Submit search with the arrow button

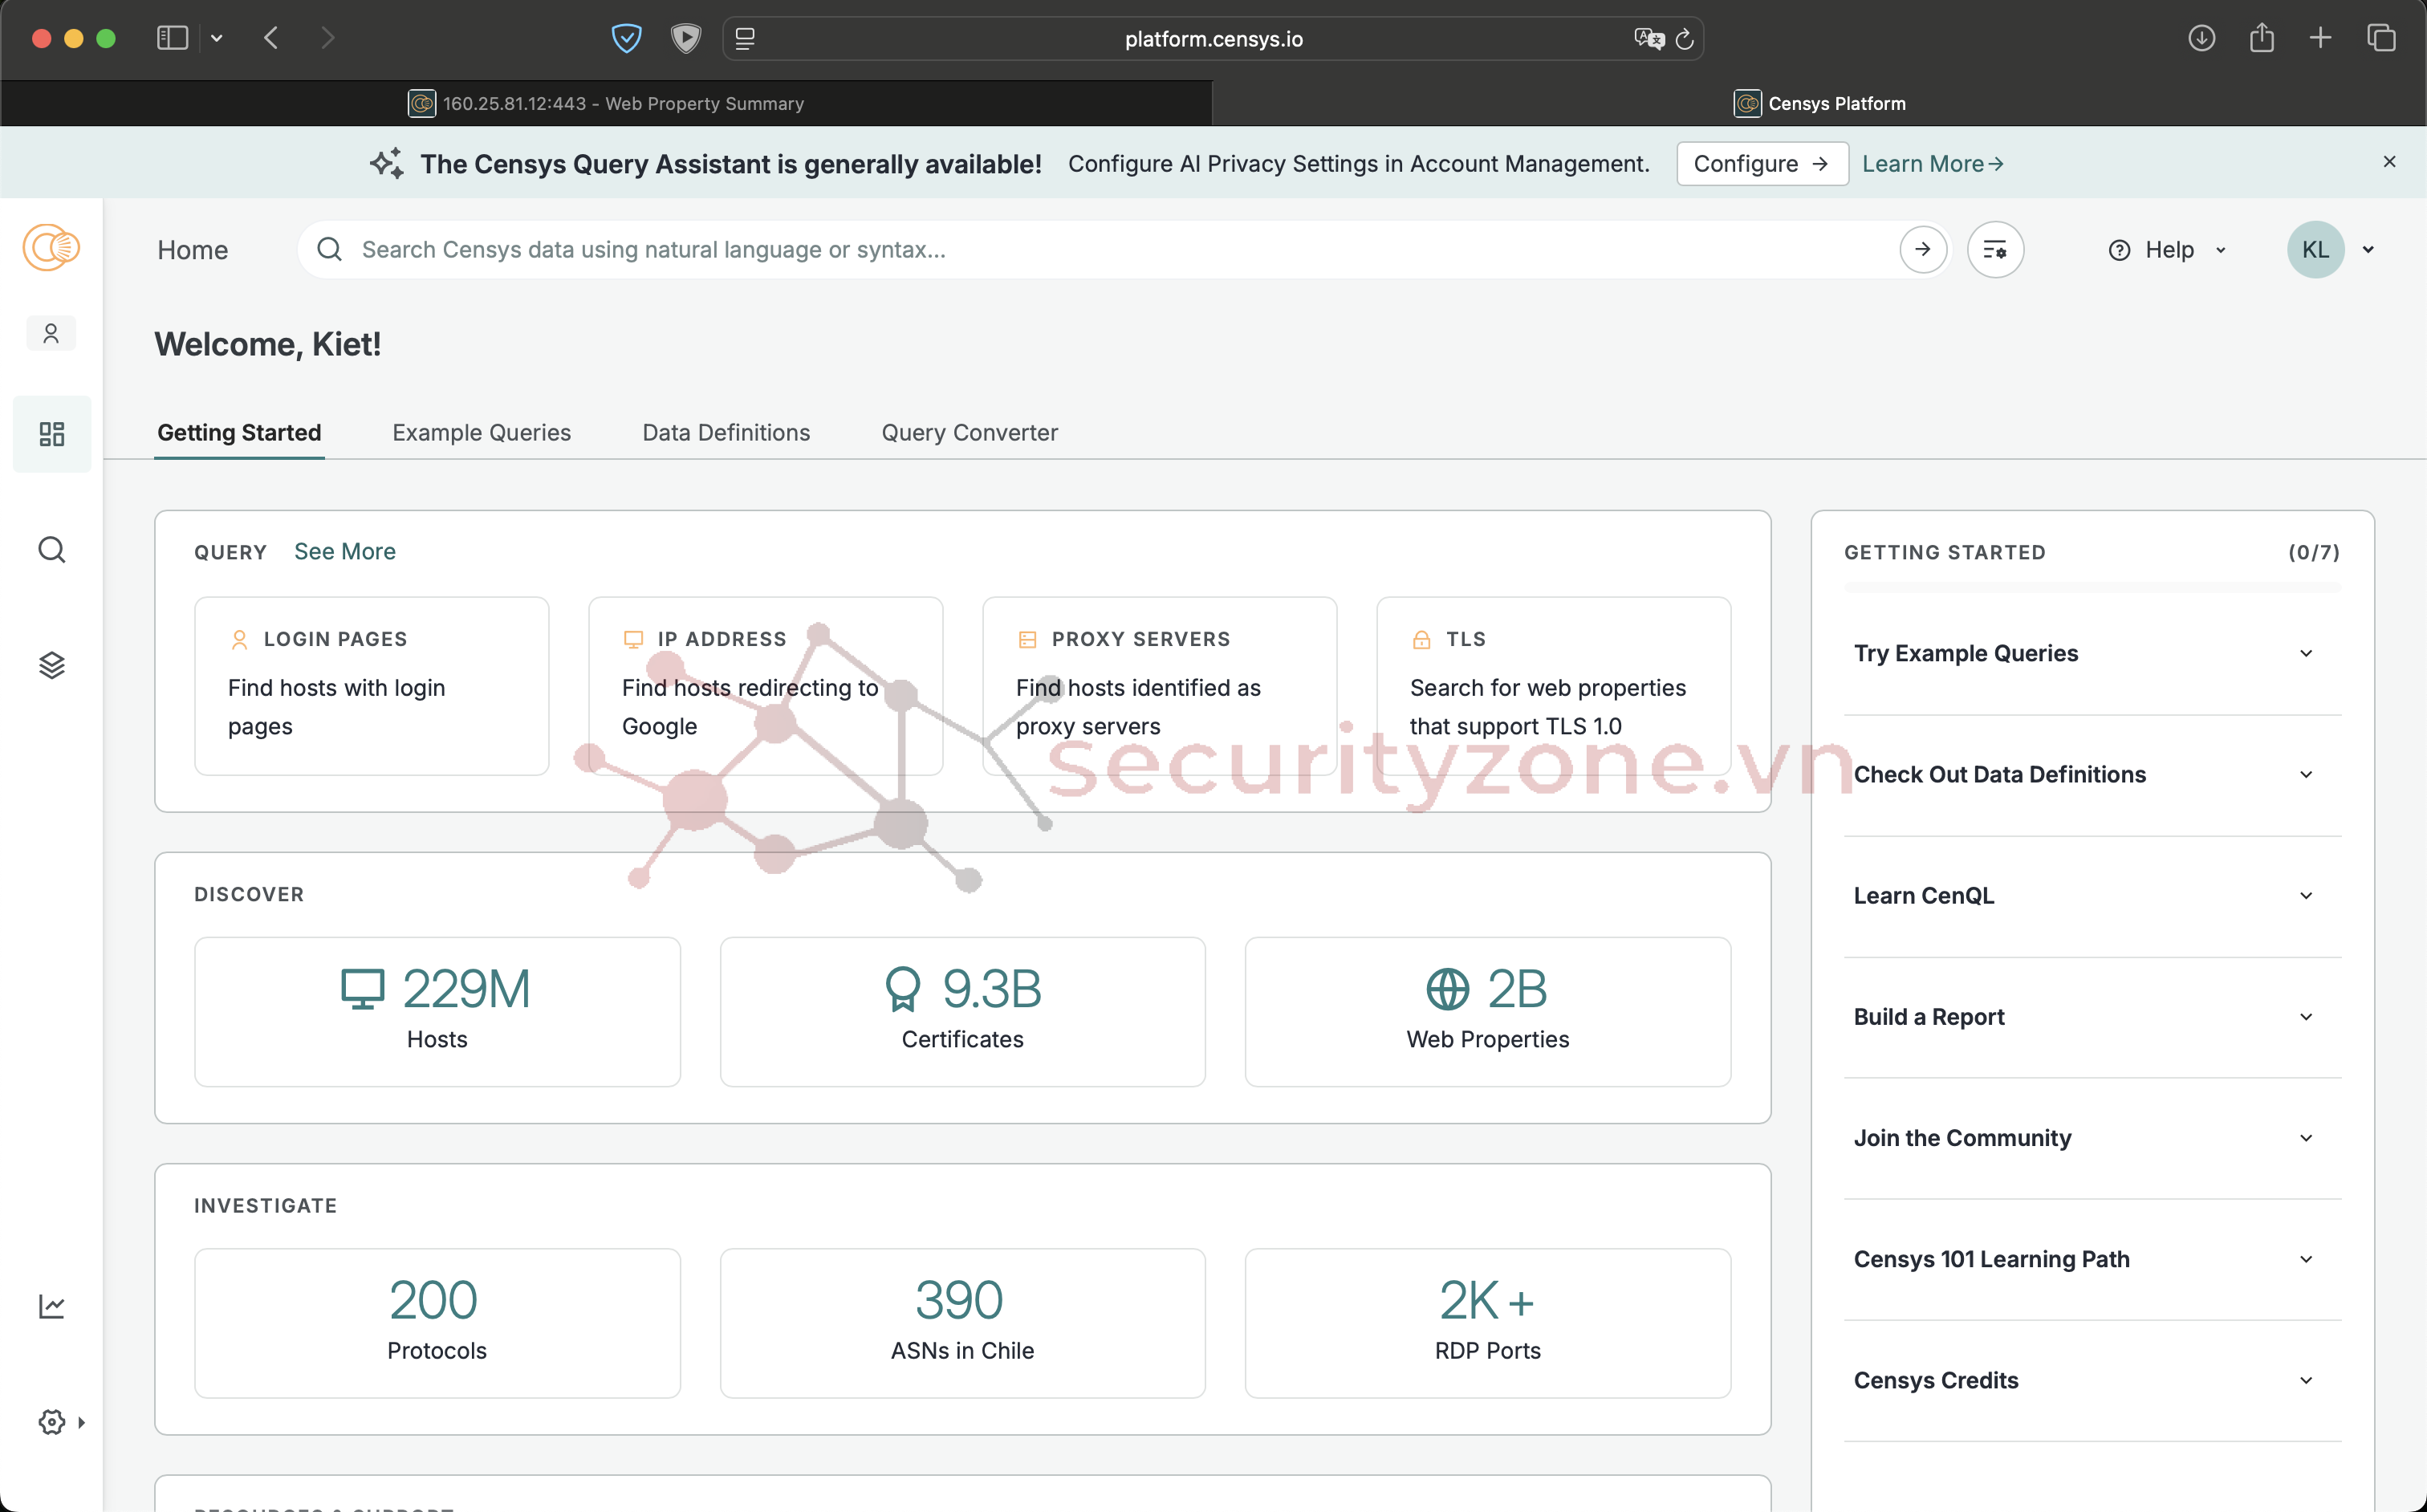(x=1922, y=249)
